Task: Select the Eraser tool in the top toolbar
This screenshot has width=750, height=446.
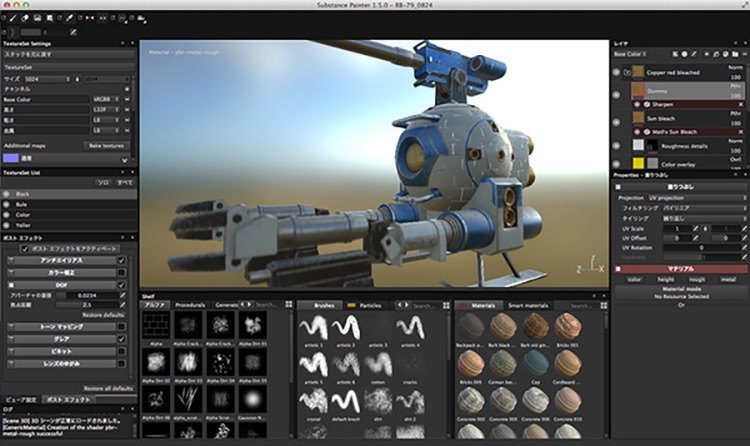Action: coord(25,18)
